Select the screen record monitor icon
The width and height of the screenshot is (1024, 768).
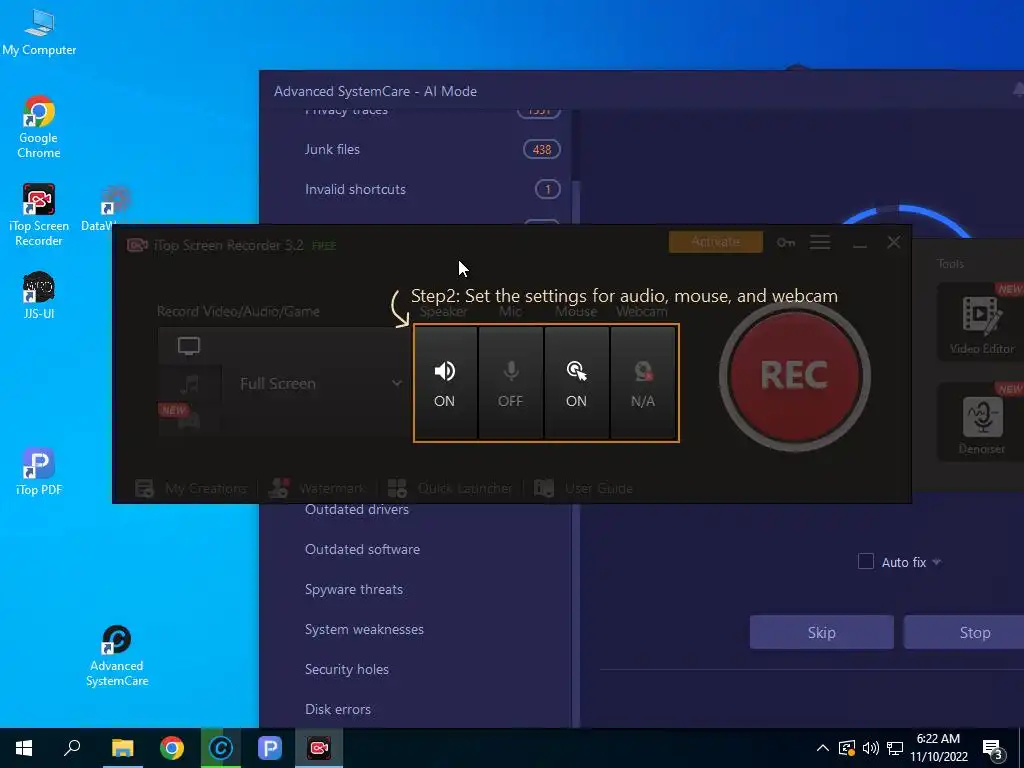(x=189, y=345)
